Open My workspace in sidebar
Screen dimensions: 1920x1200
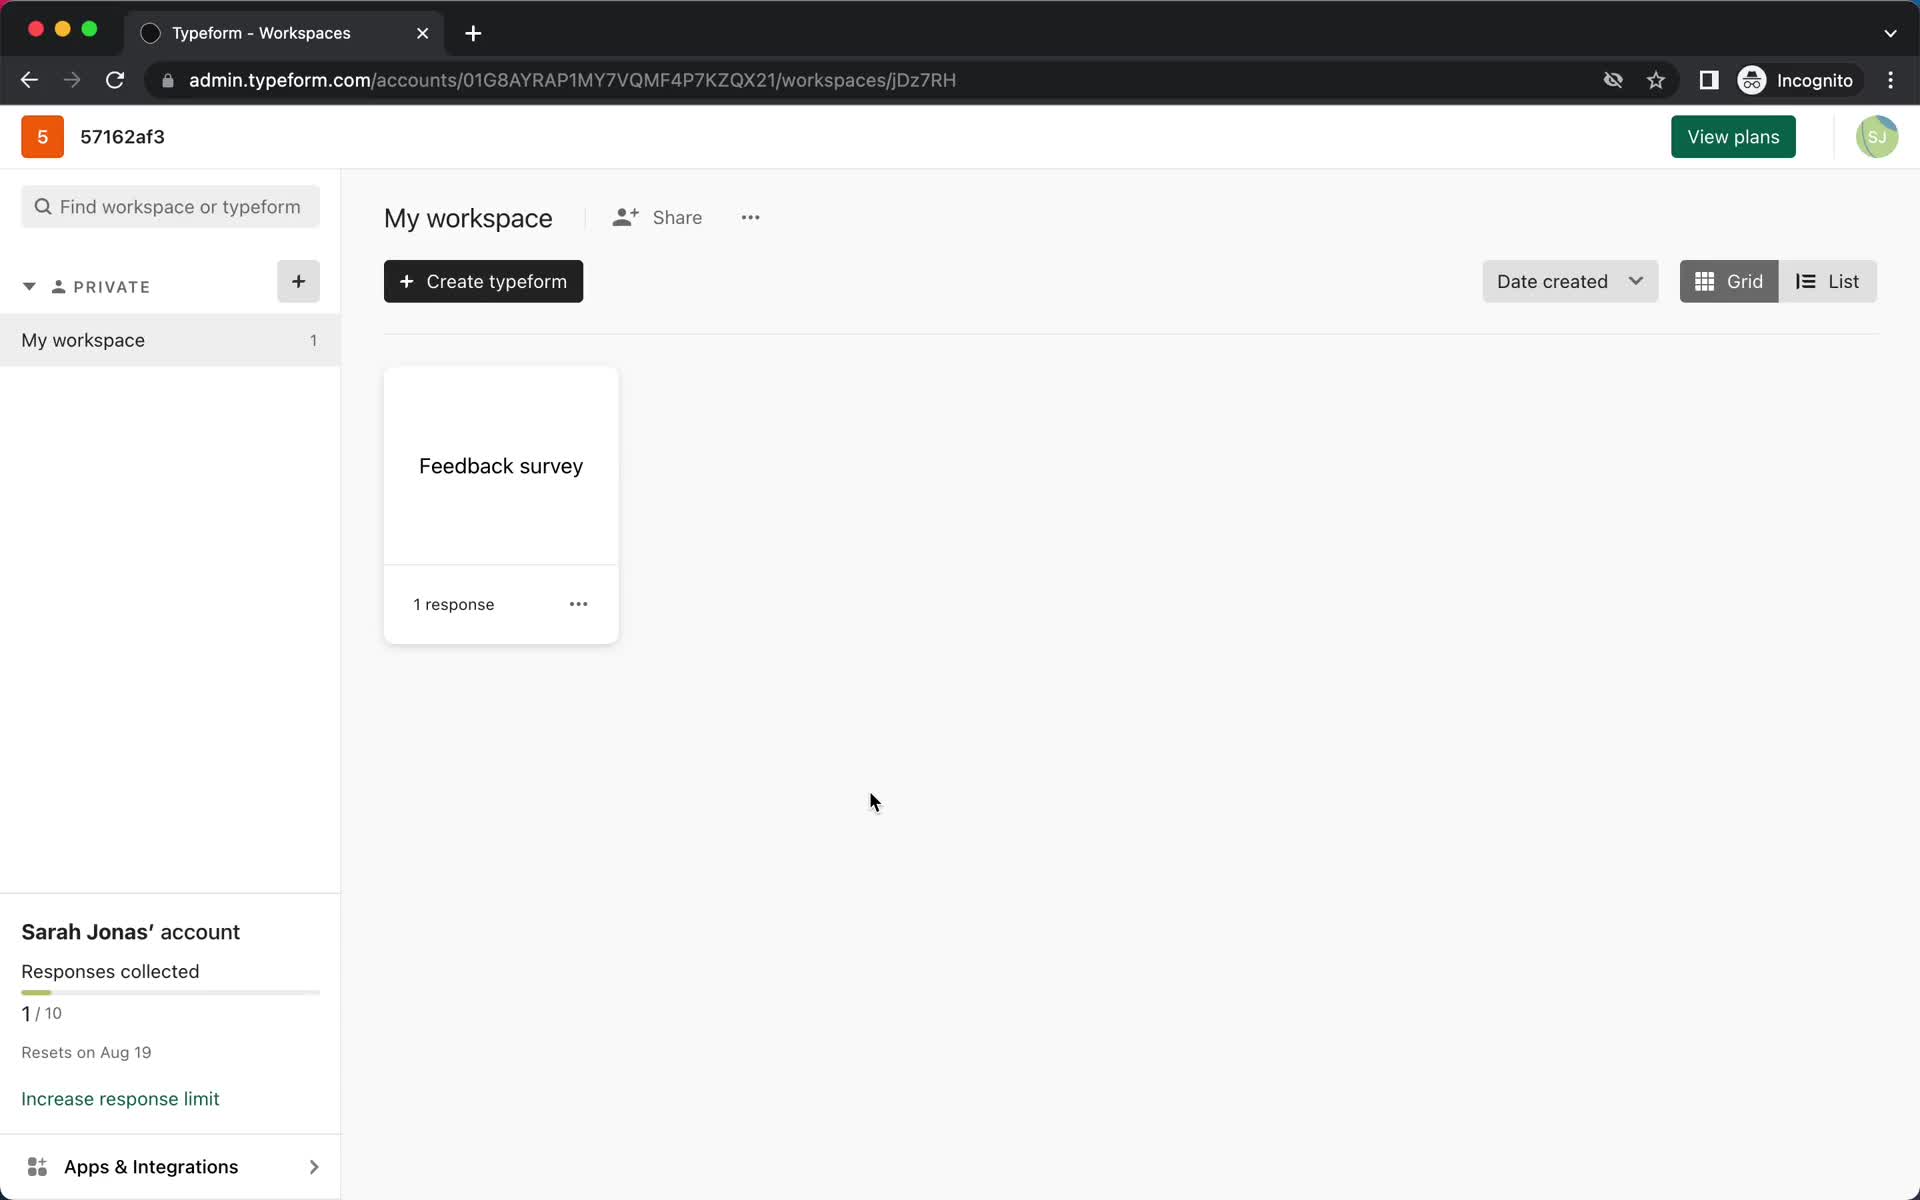(x=83, y=339)
